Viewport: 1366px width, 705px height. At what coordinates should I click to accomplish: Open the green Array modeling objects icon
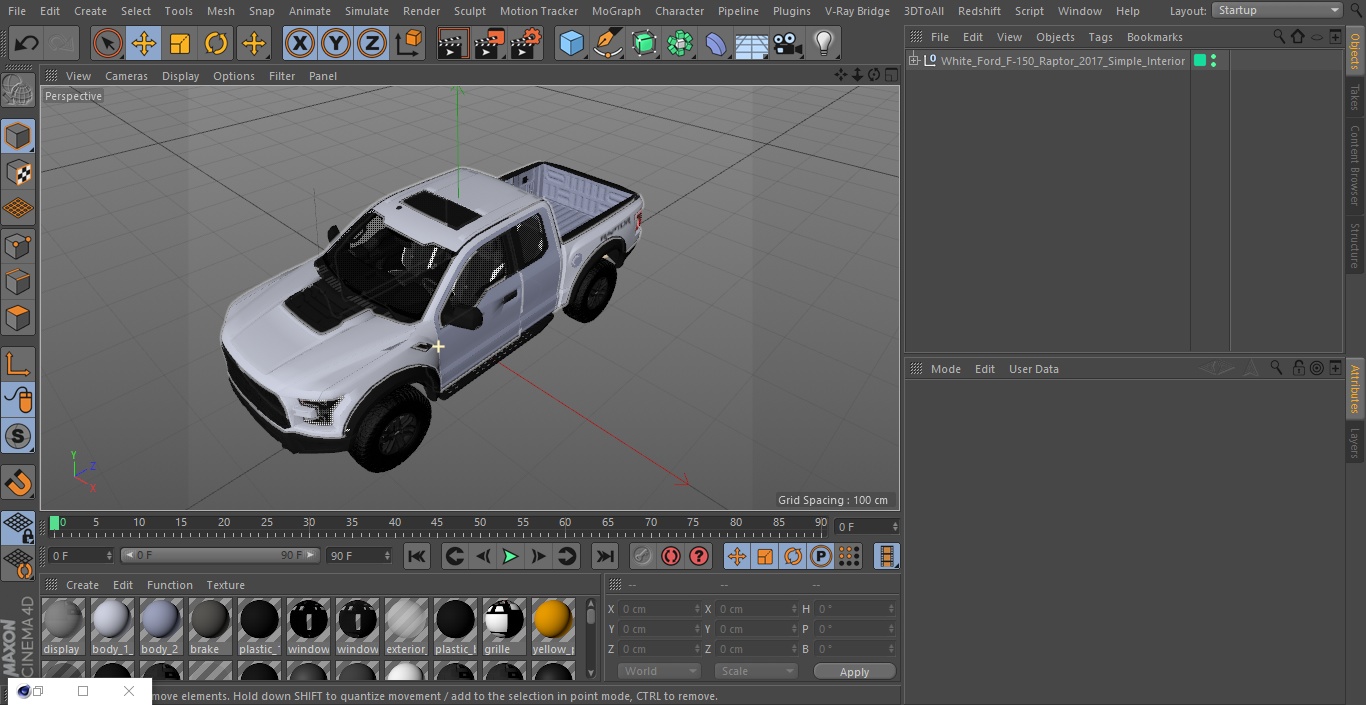680,44
